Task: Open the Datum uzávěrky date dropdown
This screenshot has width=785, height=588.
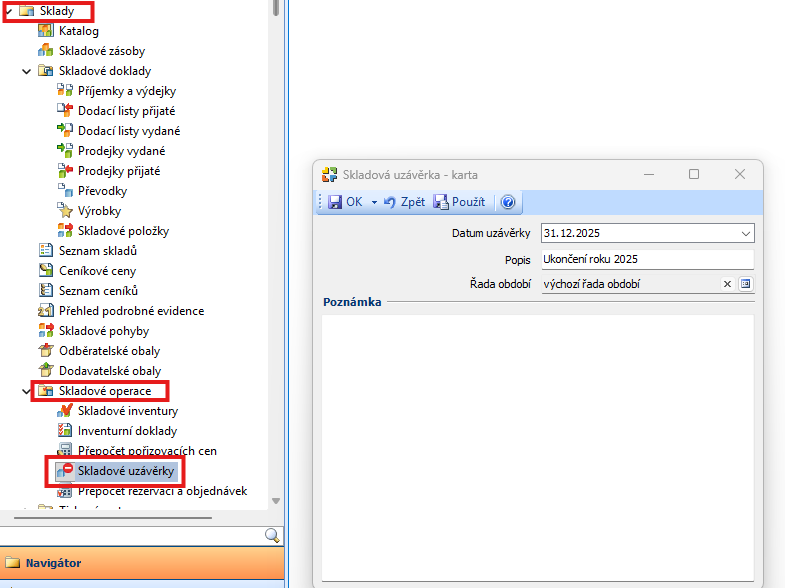Action: point(745,233)
